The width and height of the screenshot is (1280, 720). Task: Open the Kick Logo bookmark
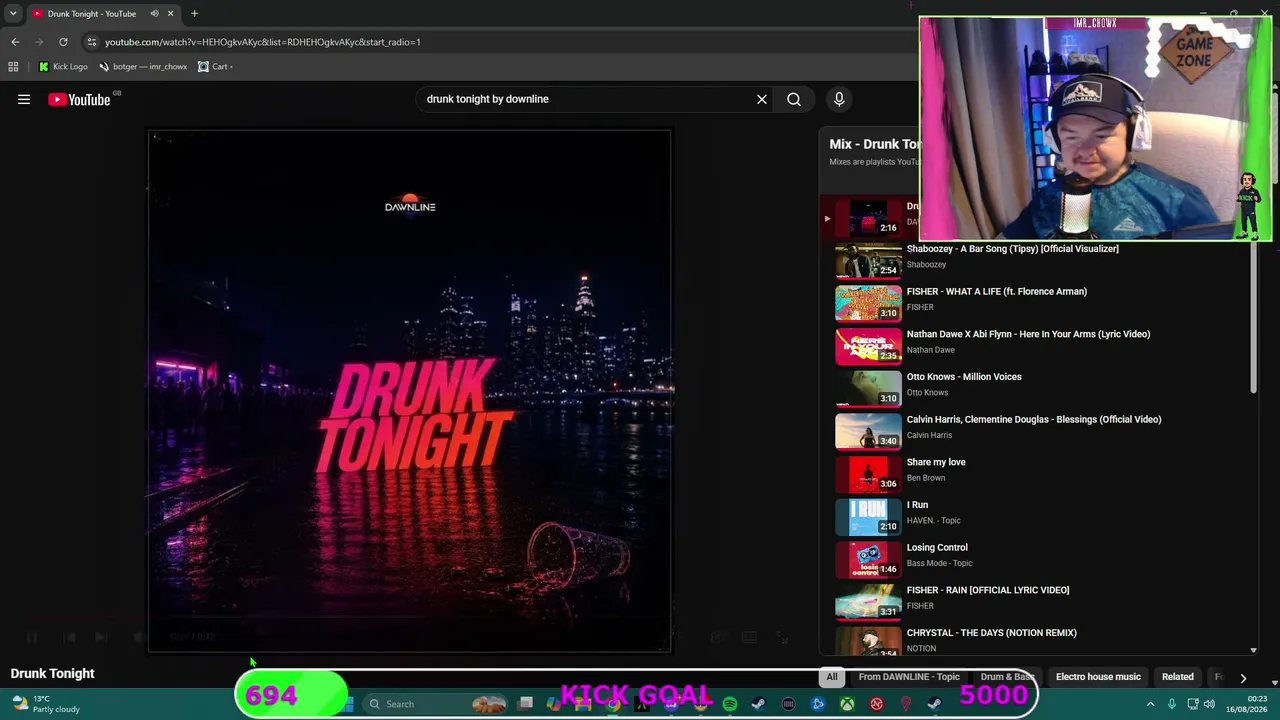tap(63, 67)
